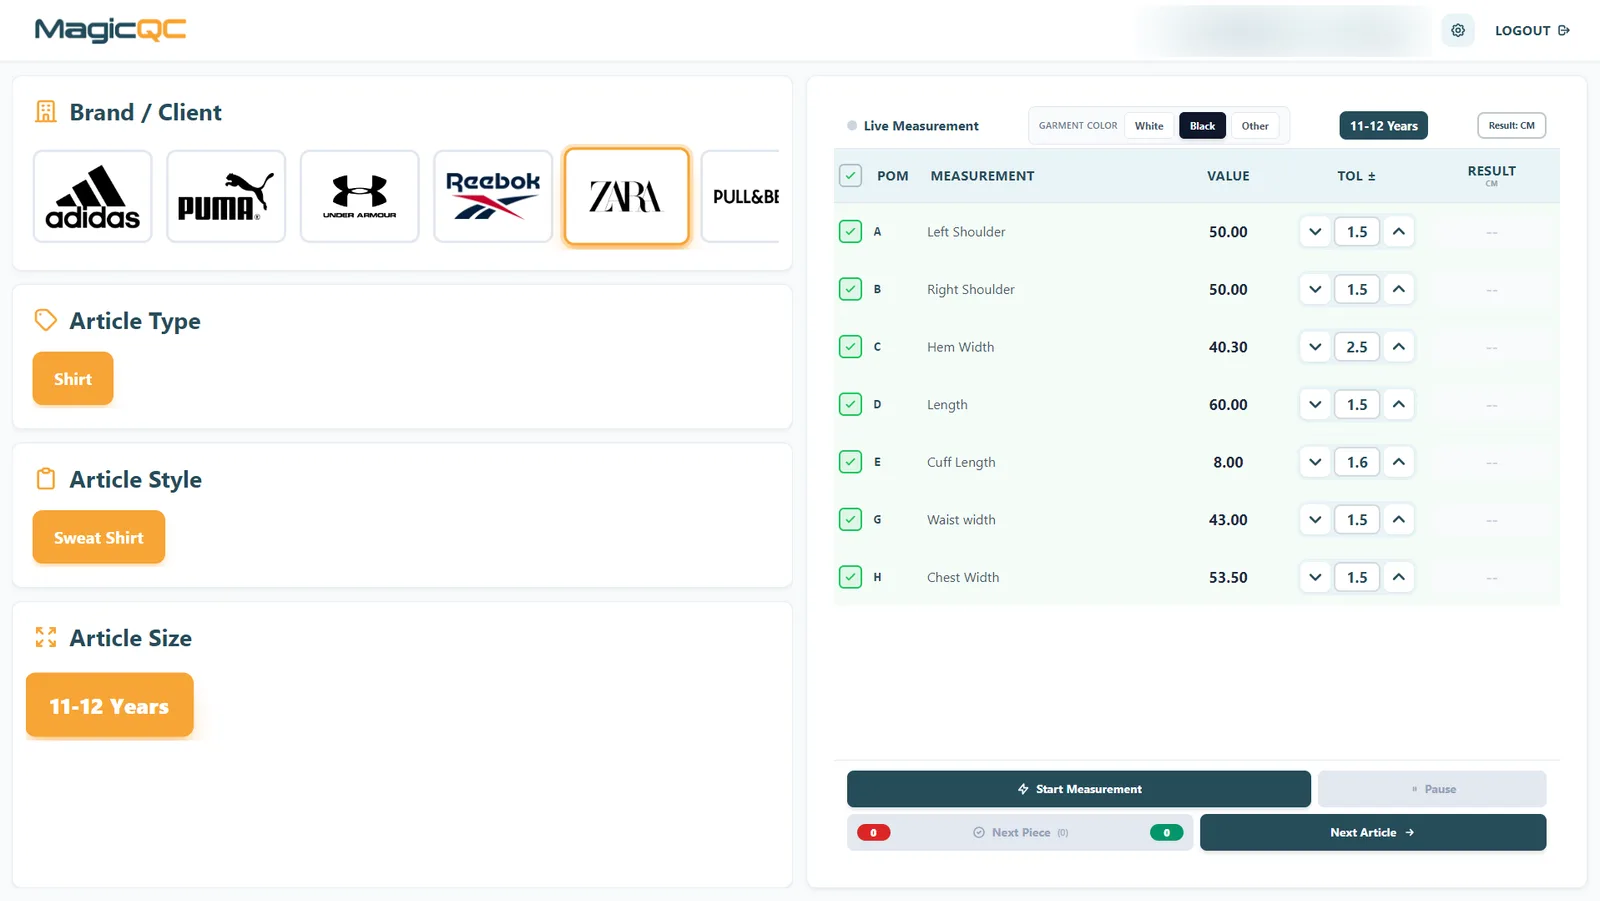The image size is (1600, 901).
Task: Select the Reebok brand logo
Action: coord(493,196)
